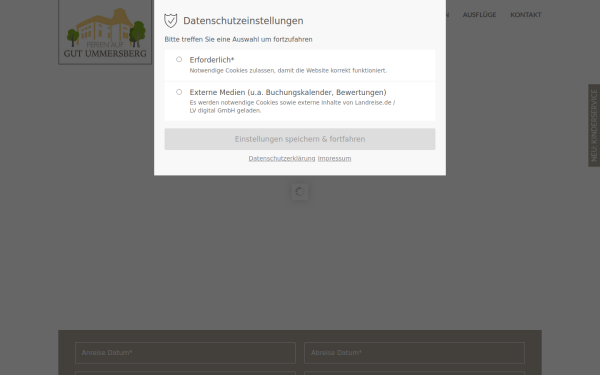This screenshot has height=375, width=600.
Task: Open the Impressum link
Action: 334,158
